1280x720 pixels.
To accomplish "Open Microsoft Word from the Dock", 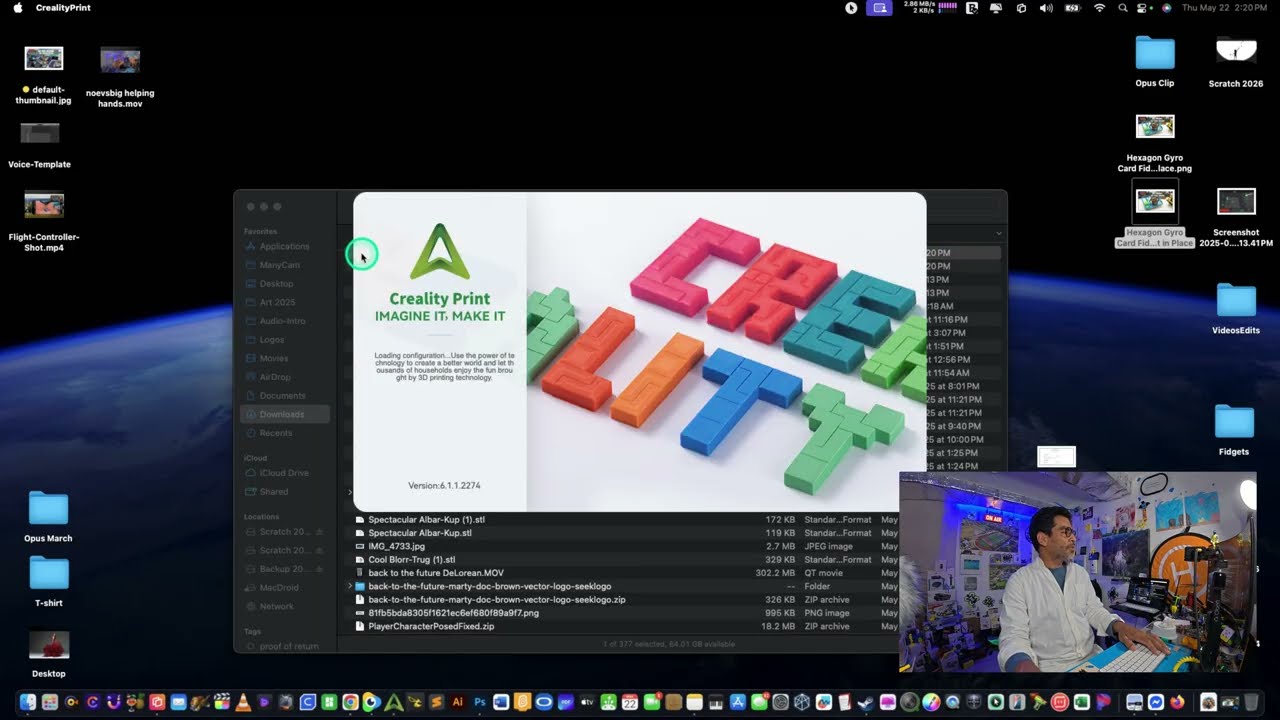I will [501, 702].
